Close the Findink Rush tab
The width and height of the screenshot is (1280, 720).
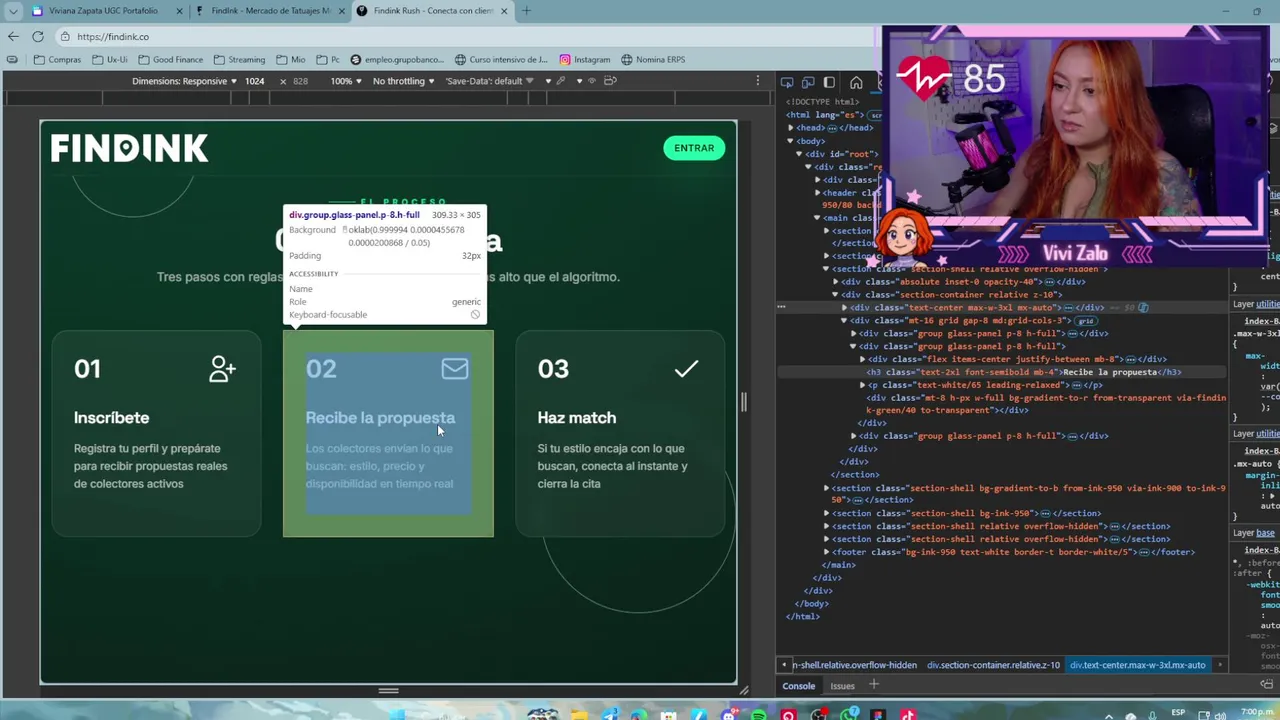[x=504, y=11]
